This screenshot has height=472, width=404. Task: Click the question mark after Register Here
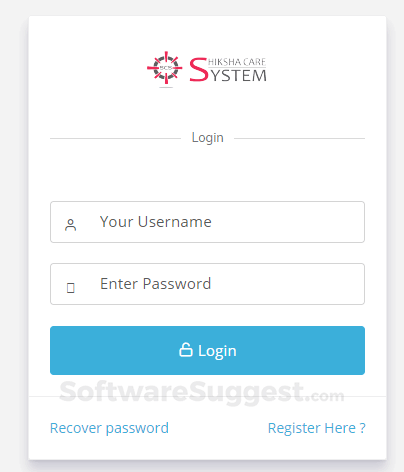click(363, 428)
